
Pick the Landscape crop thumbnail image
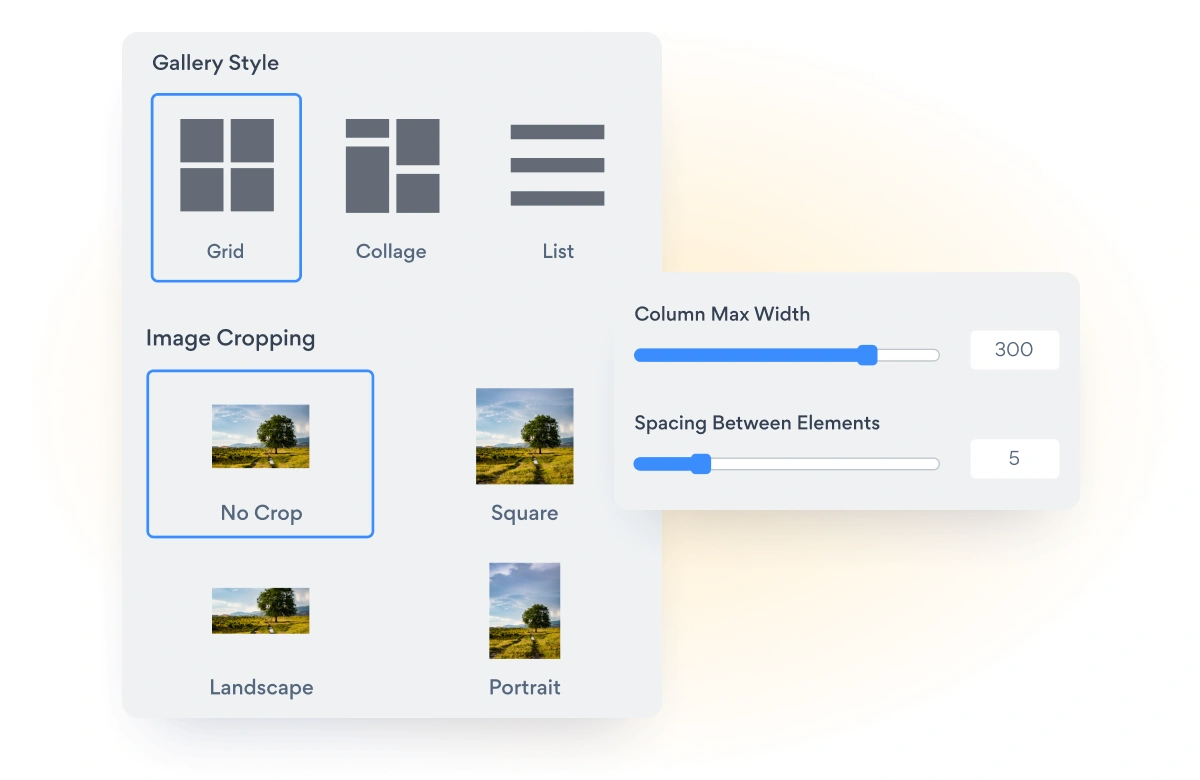260,610
